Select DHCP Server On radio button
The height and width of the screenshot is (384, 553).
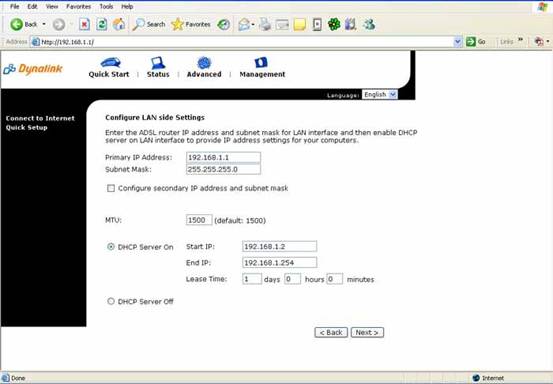click(x=111, y=247)
